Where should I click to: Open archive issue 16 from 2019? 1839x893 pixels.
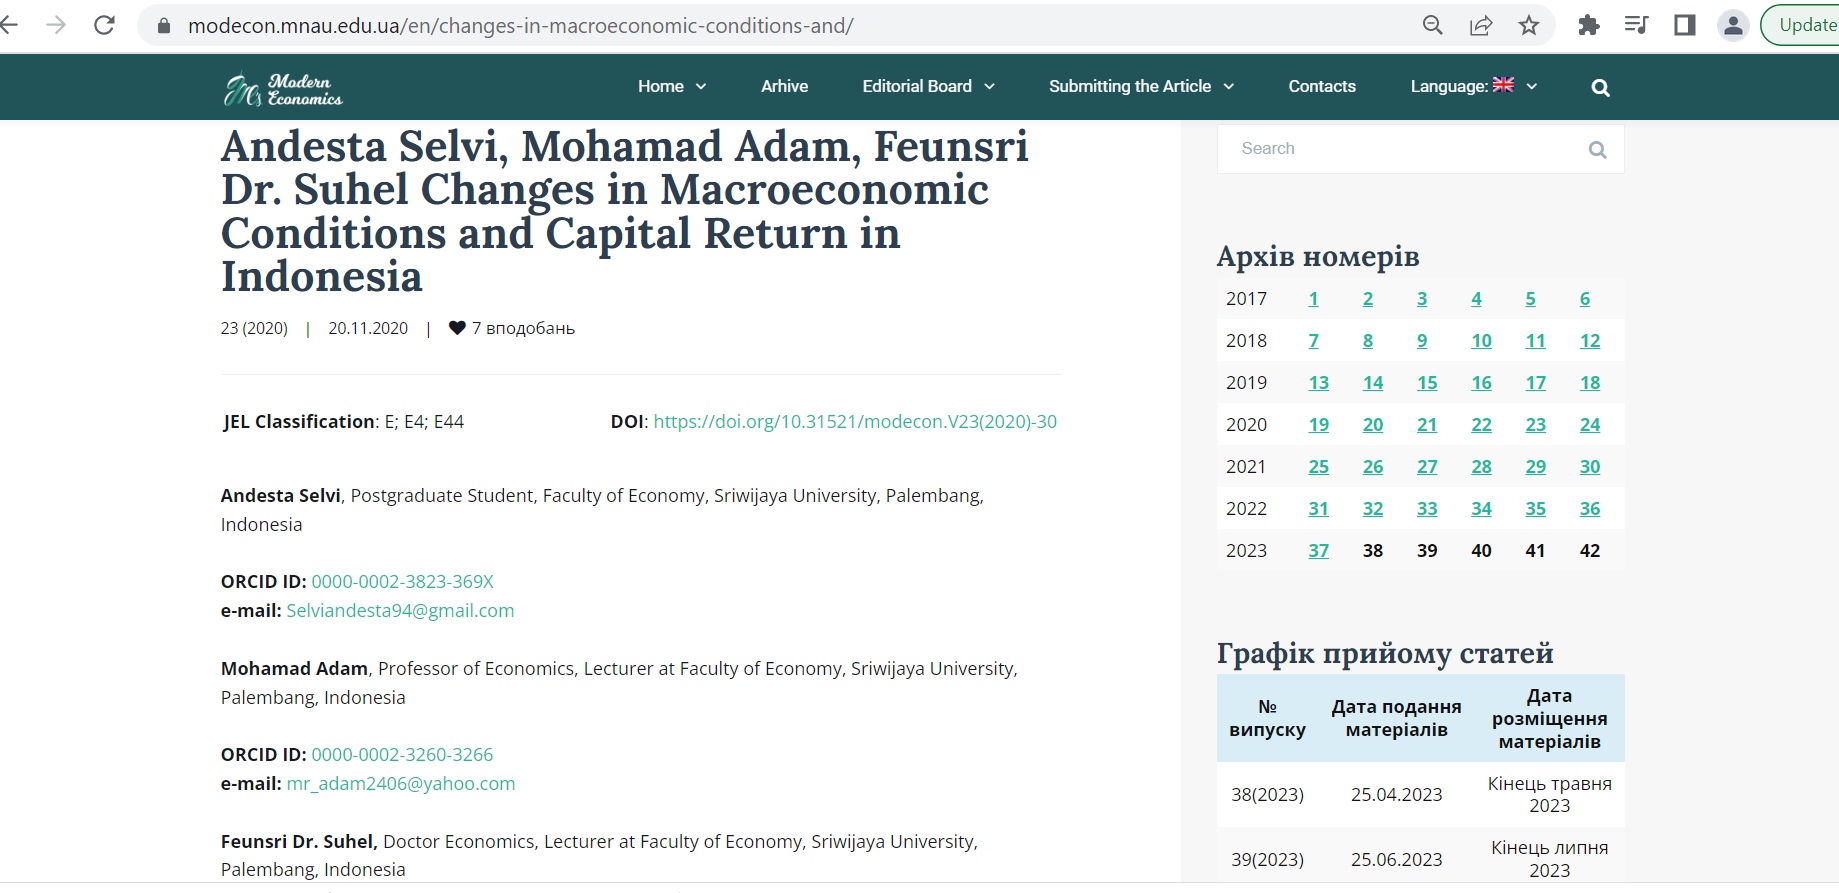pos(1481,383)
